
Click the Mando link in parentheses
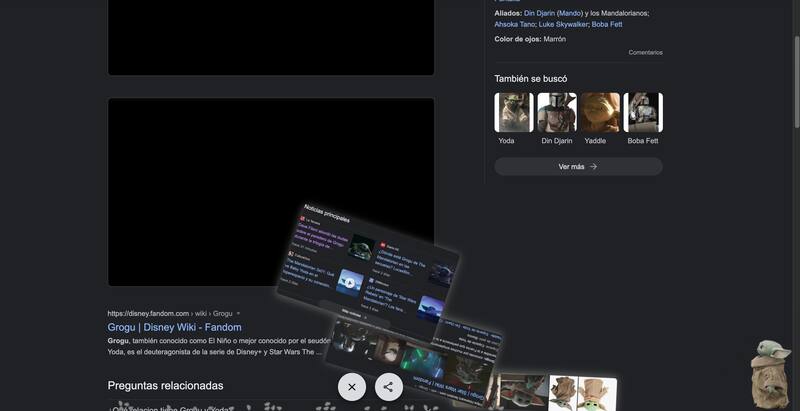[x=570, y=13]
